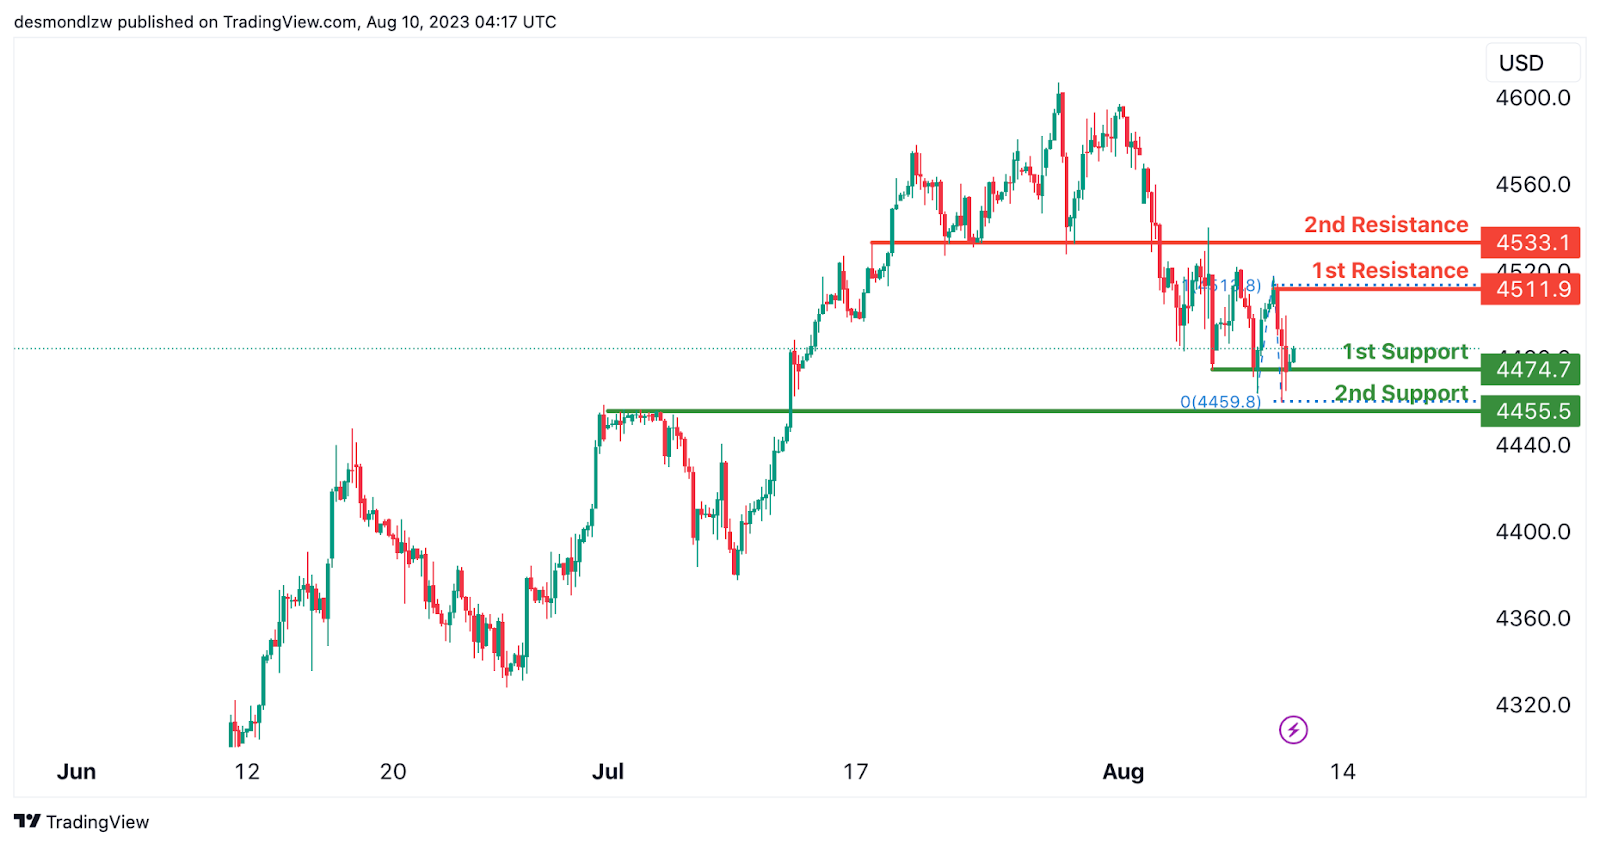The width and height of the screenshot is (1600, 846).
Task: Click the "Jul" date on time axis
Action: pyautogui.click(x=608, y=772)
